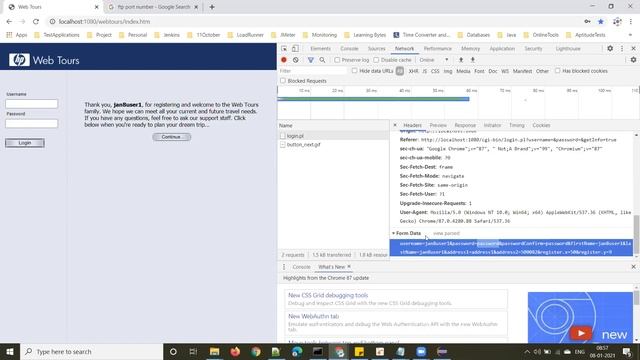640x360 pixels.
Task: Open DevTools settings gear
Action: pyautogui.click(x=610, y=49)
